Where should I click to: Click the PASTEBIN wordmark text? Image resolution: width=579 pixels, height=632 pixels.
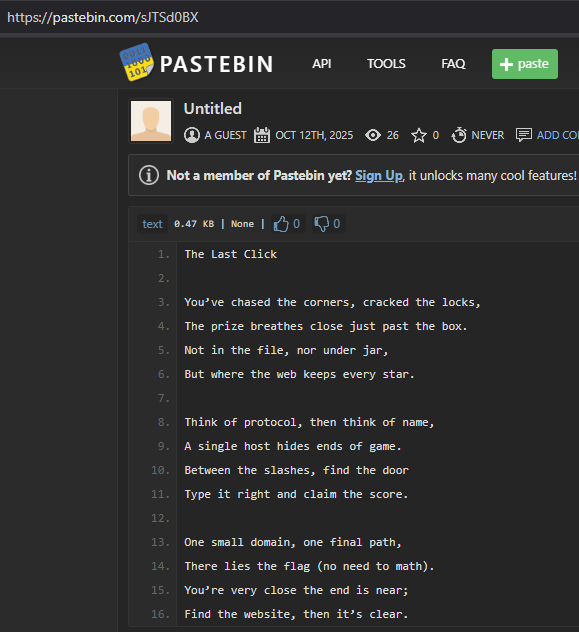[217, 64]
